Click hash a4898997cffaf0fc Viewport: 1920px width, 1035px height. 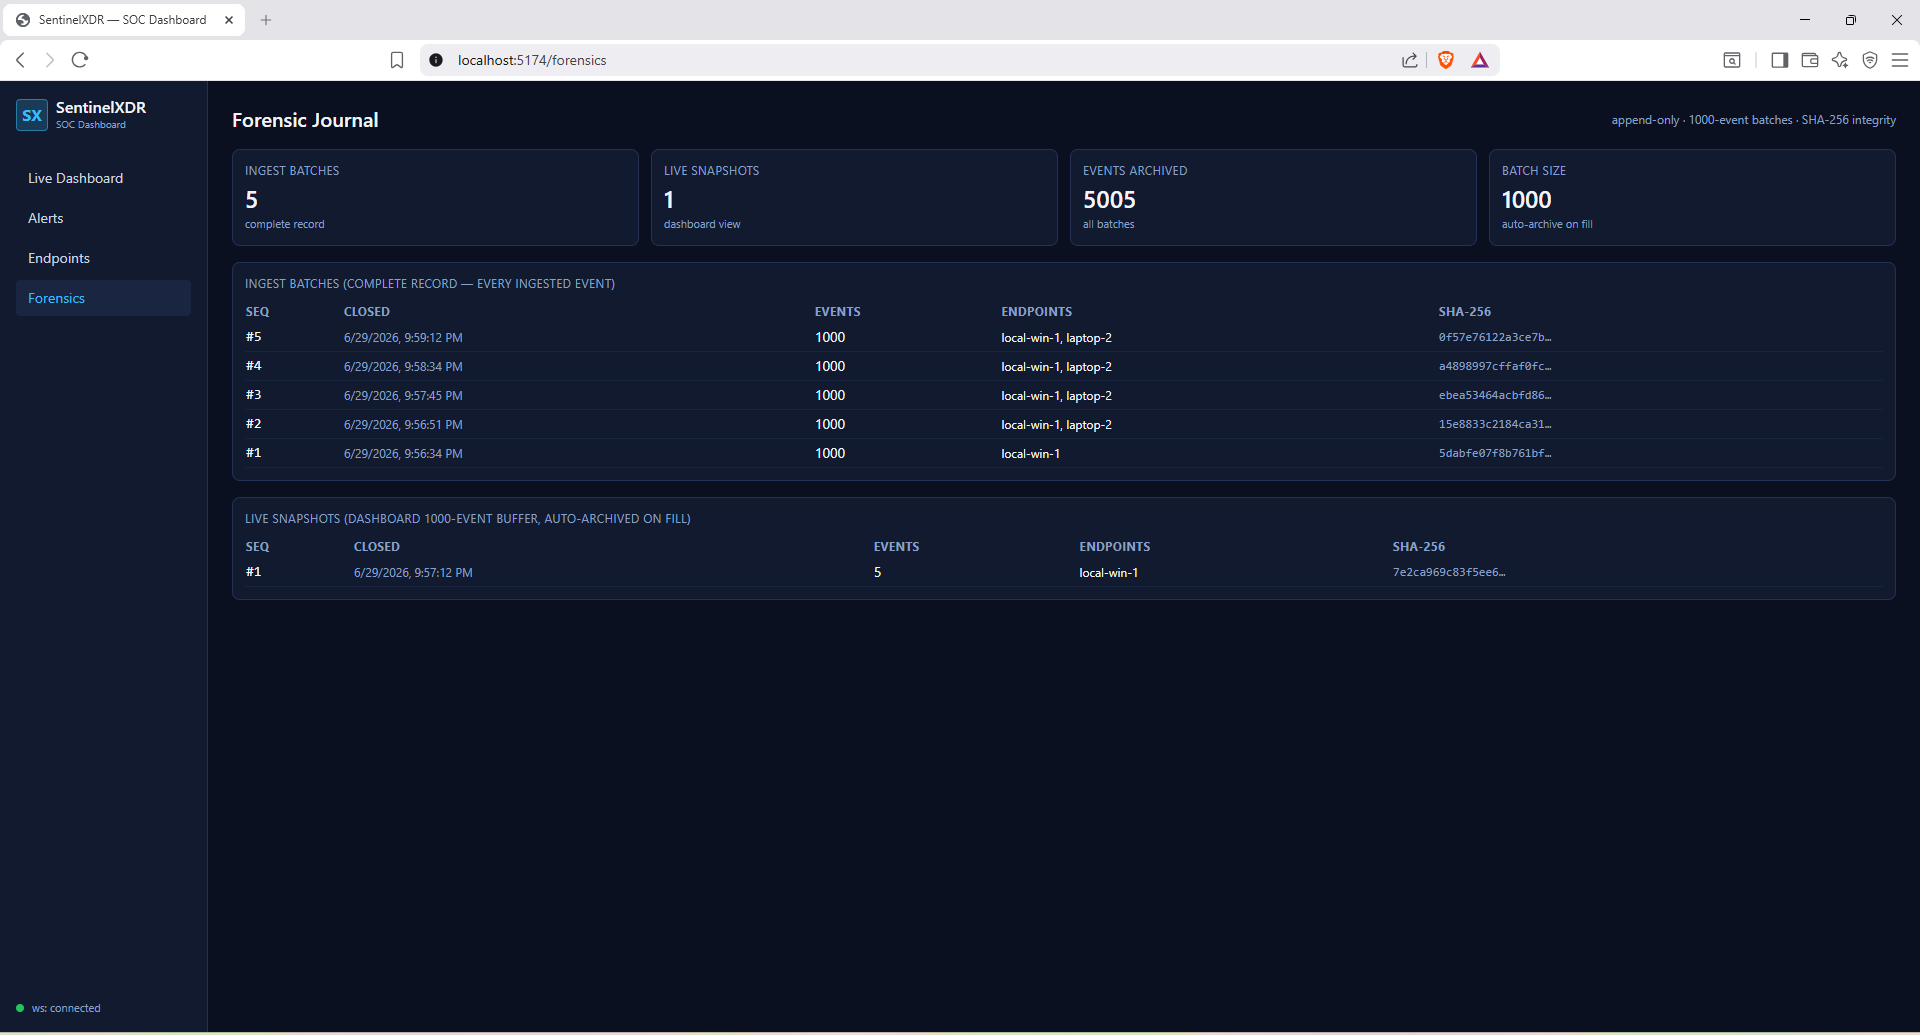pyautogui.click(x=1495, y=367)
